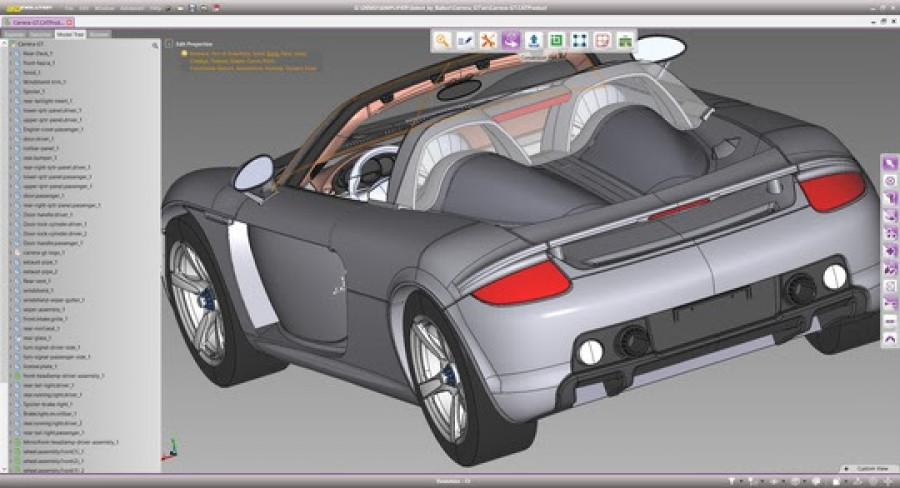
Task: Click the horizontal line icon in right toolbar
Action: click(x=890, y=322)
